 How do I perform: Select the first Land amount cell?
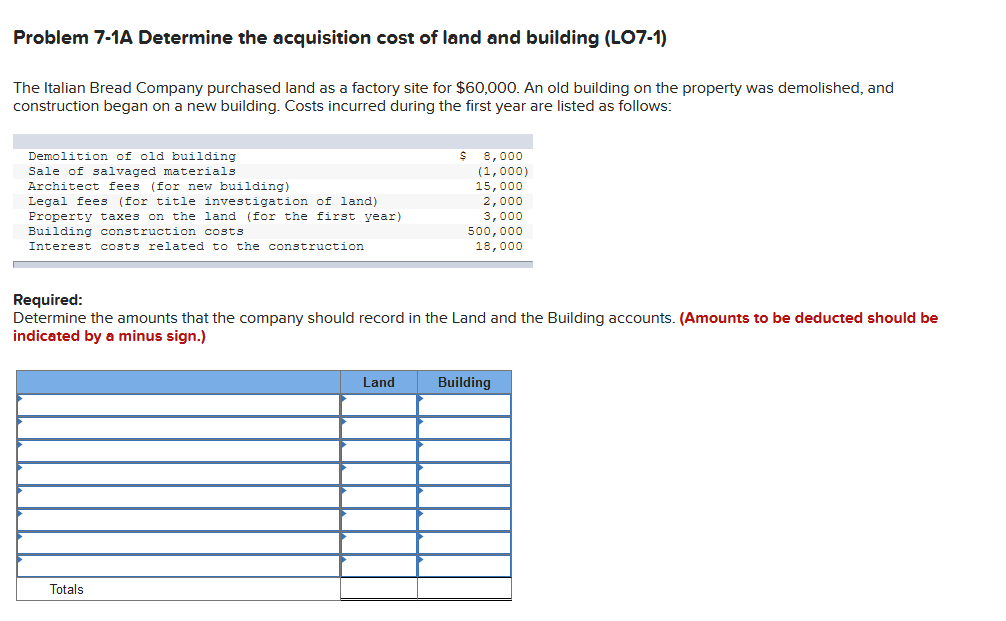380,405
